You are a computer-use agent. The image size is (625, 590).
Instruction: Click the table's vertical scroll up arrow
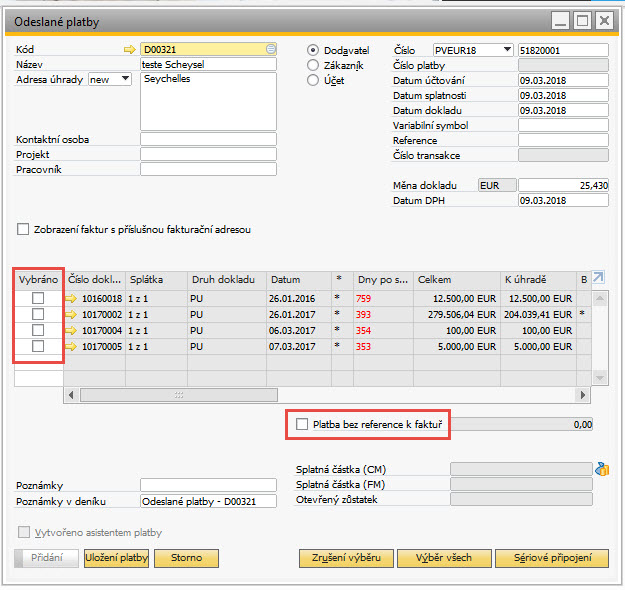point(600,299)
